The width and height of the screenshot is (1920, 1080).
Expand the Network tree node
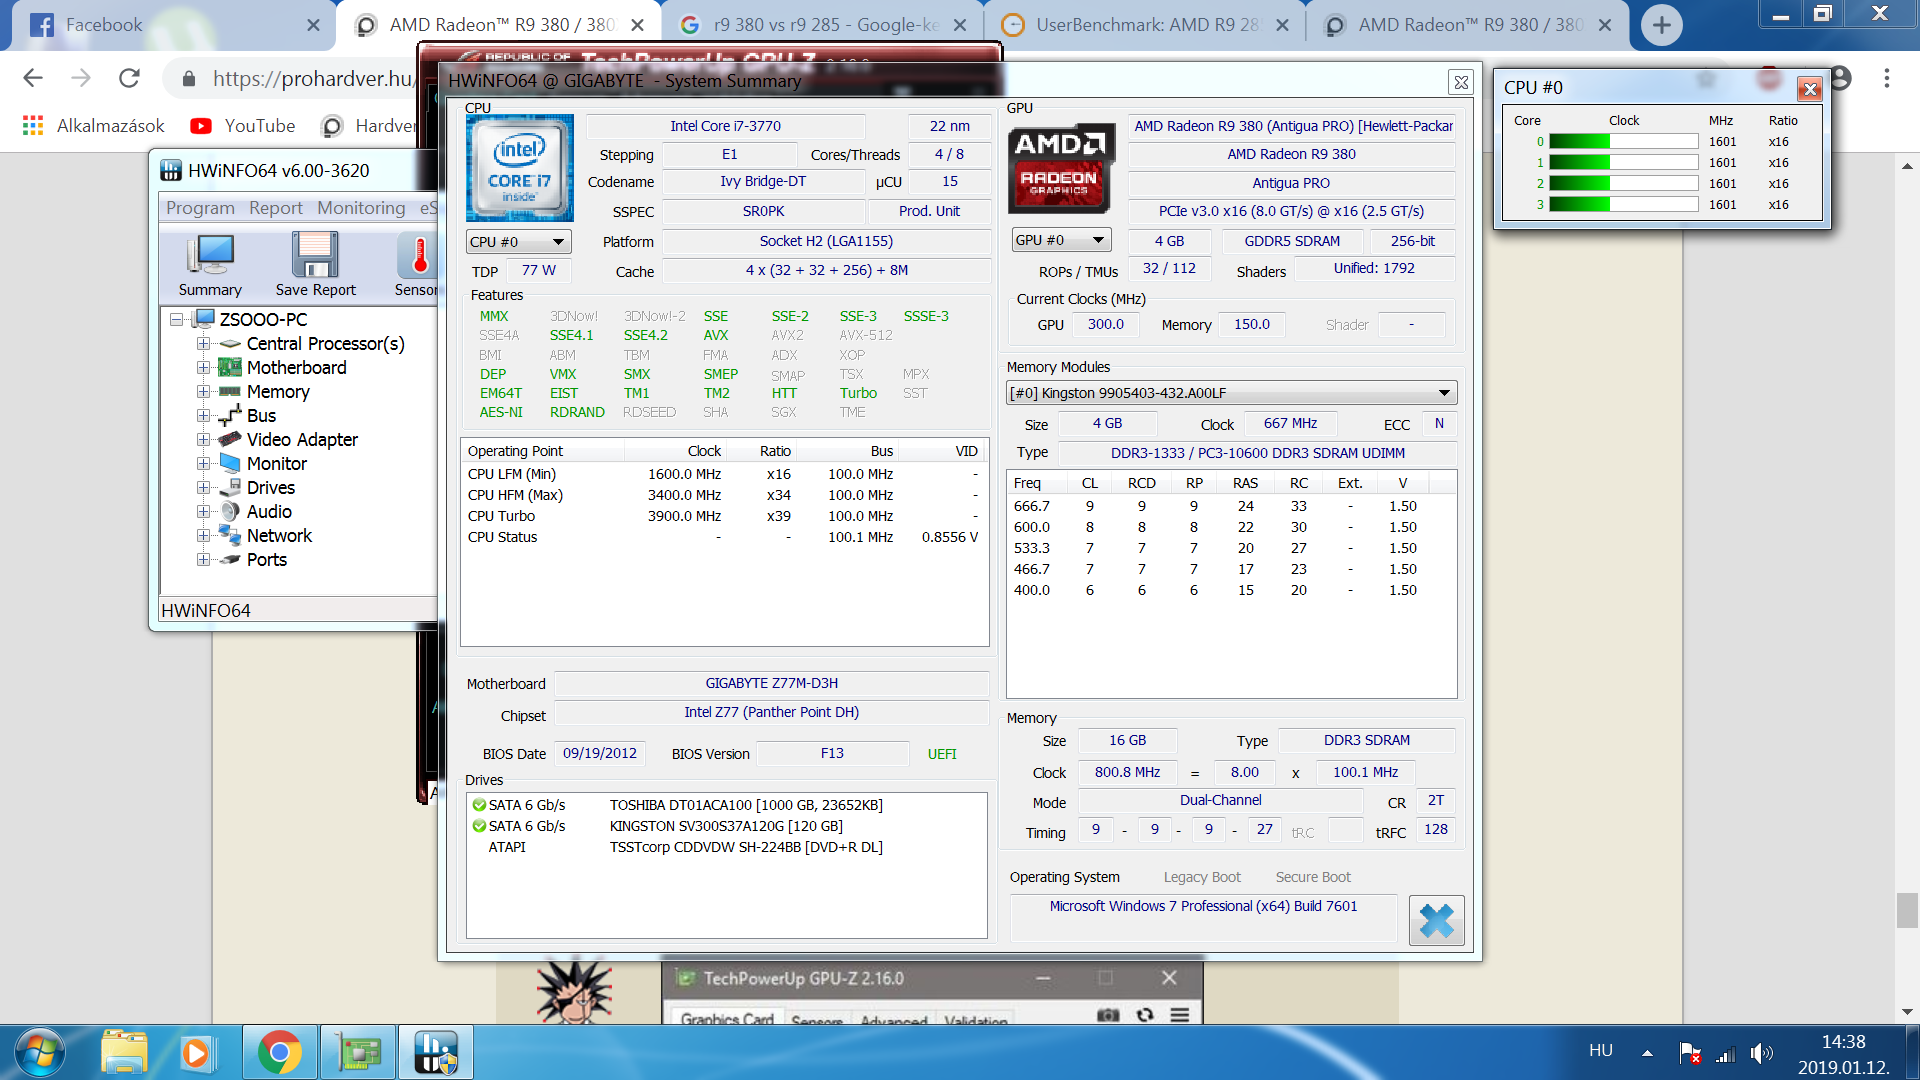tap(203, 536)
